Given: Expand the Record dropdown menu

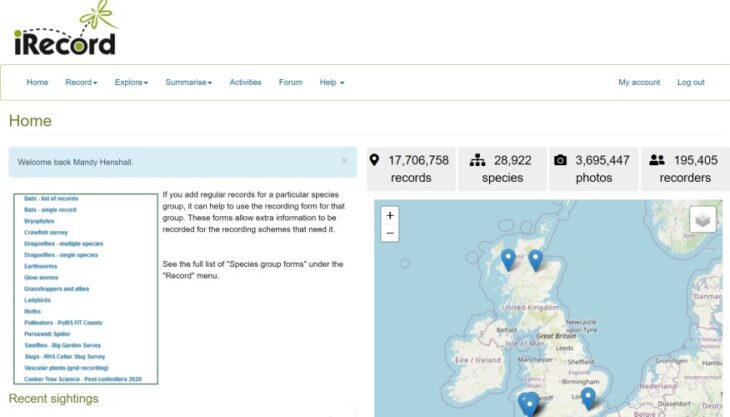Looking at the screenshot, I should coord(81,82).
